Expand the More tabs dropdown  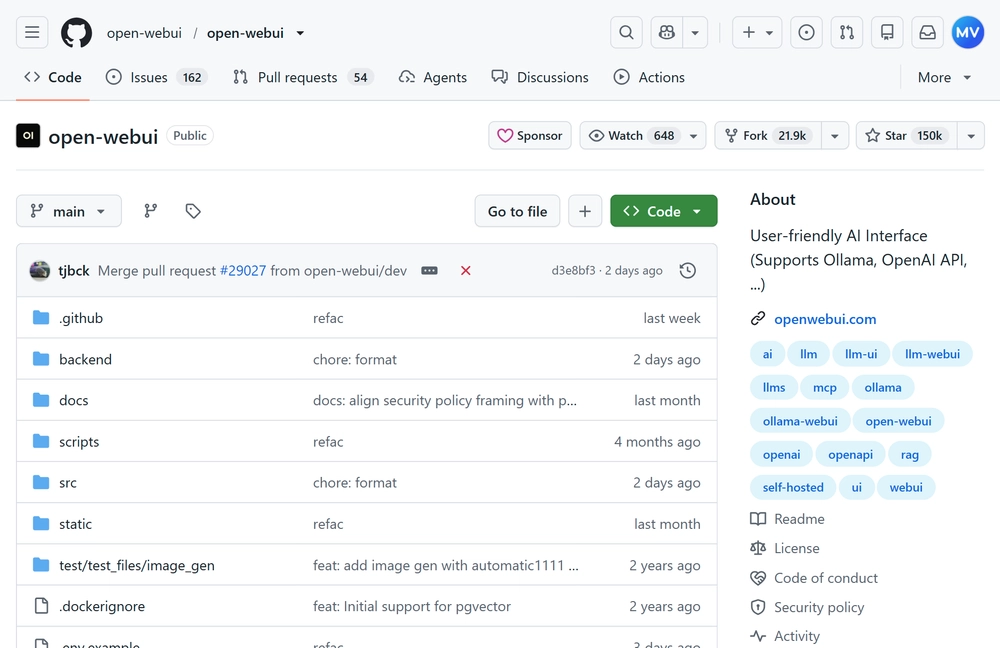[x=945, y=78]
